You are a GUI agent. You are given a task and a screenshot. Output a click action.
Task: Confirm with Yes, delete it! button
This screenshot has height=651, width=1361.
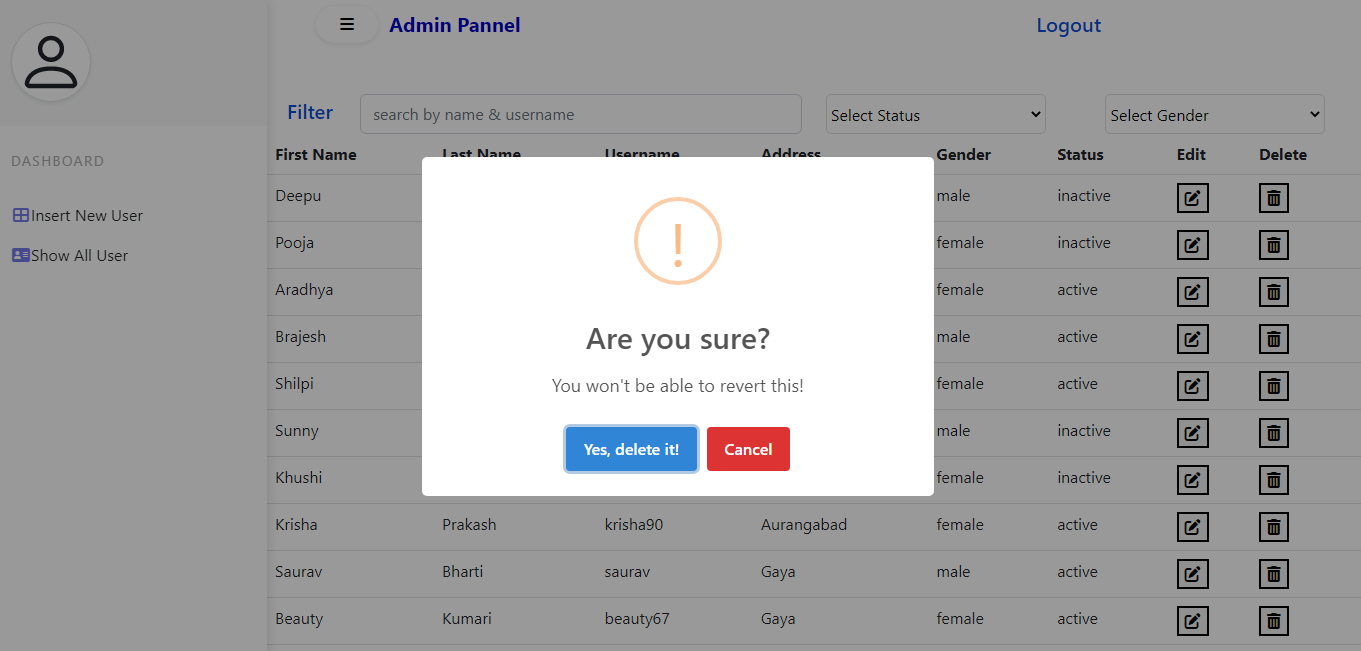[631, 449]
